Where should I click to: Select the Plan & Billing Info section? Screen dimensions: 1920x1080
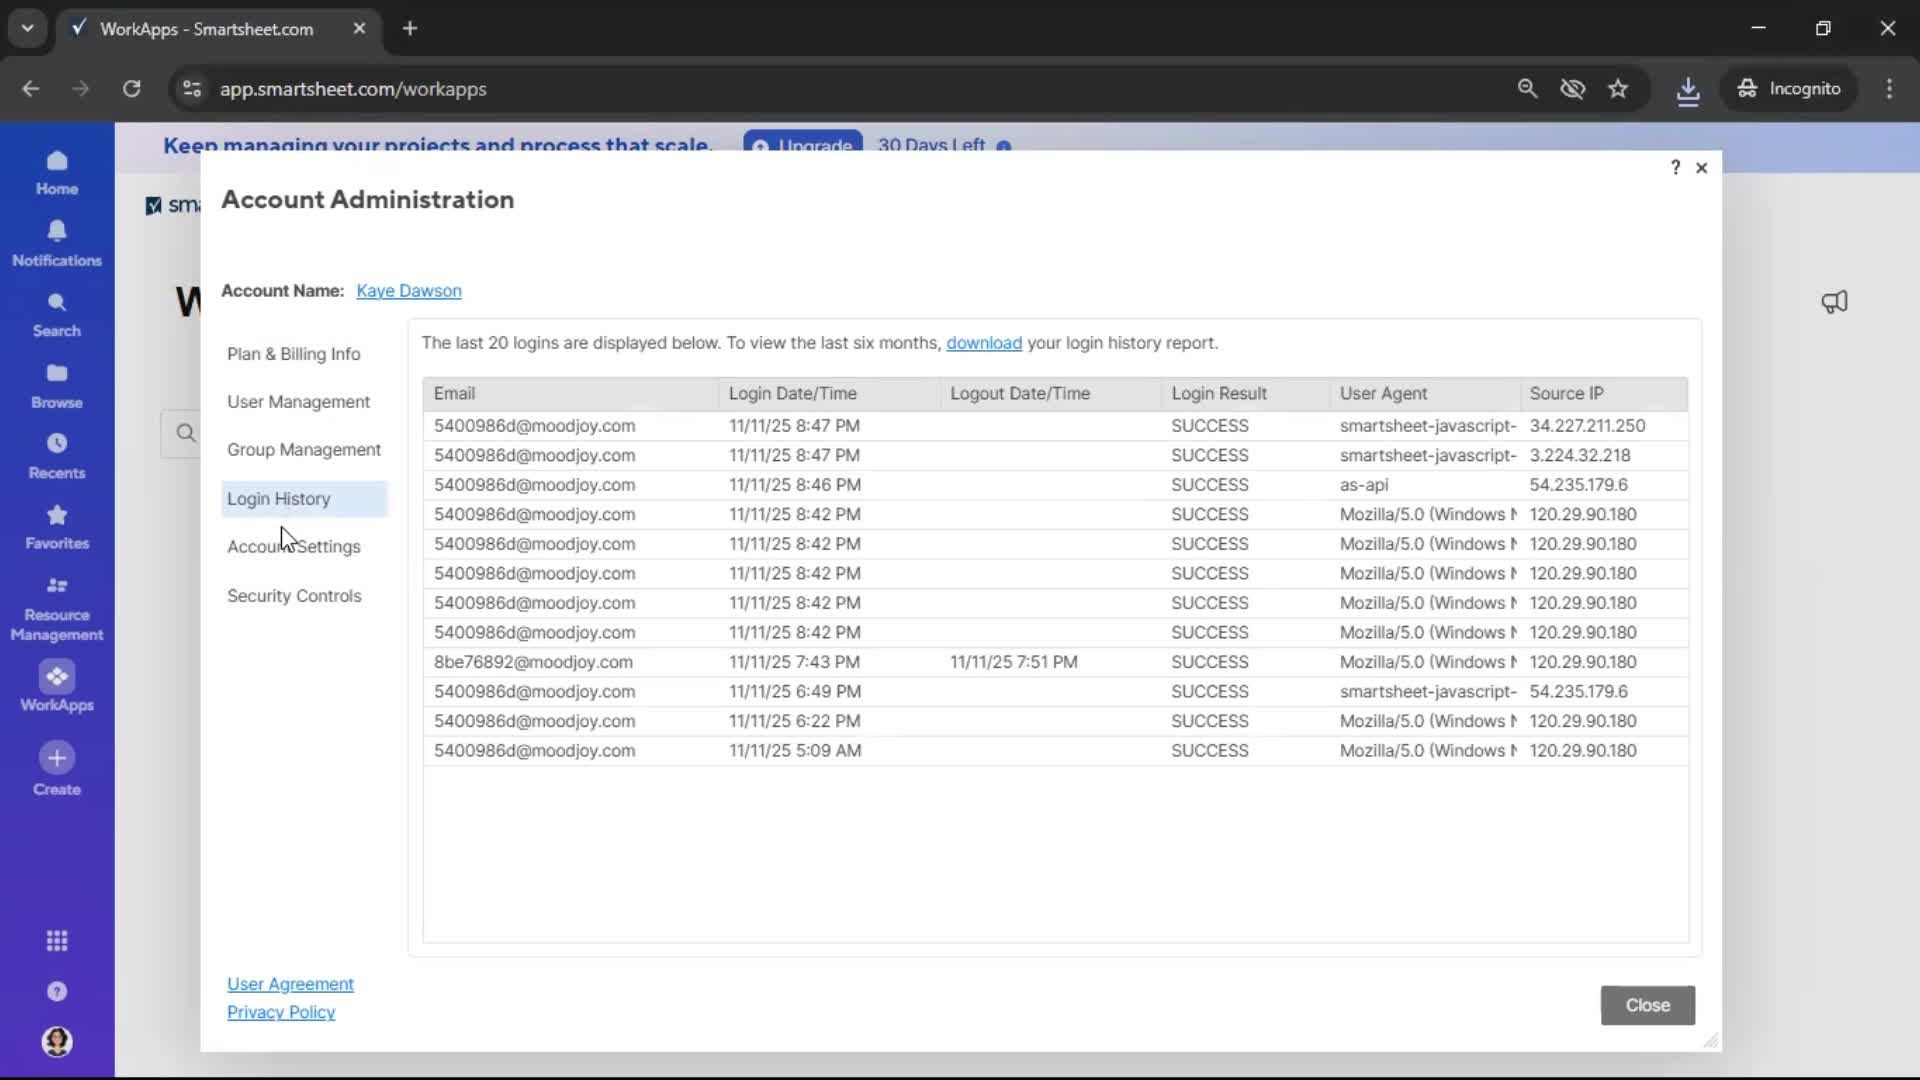pyautogui.click(x=293, y=353)
